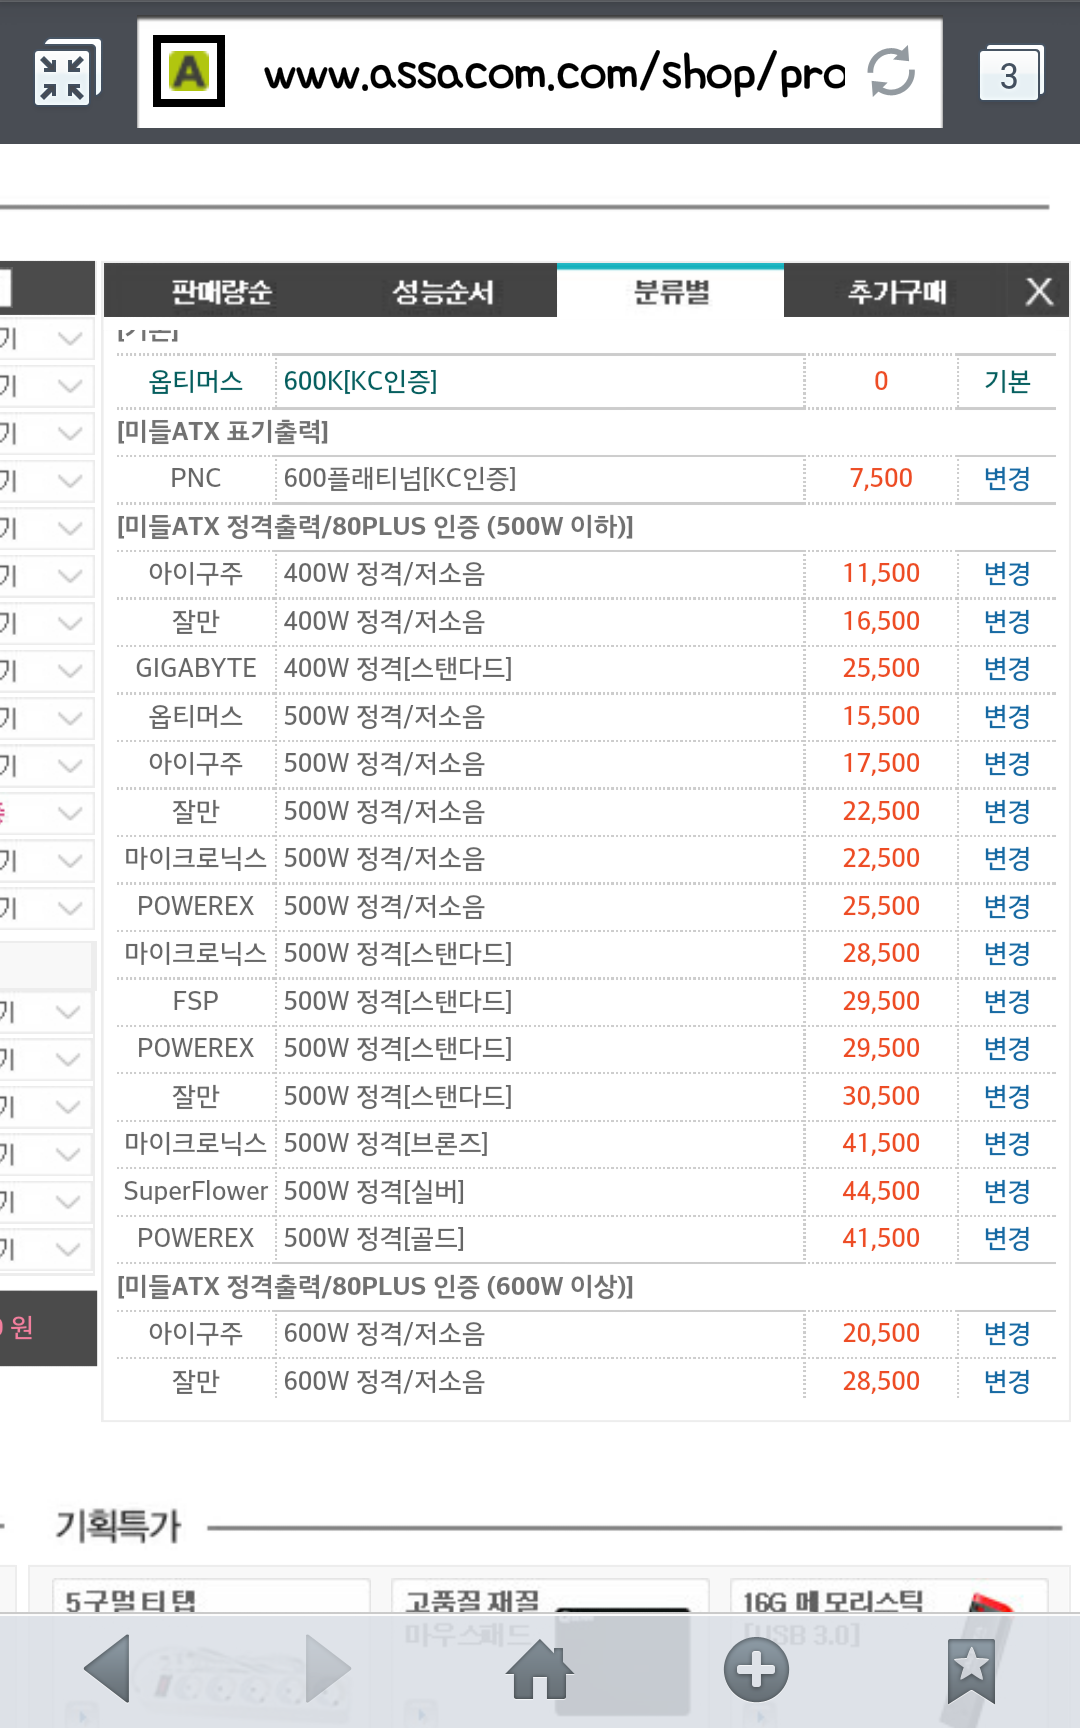Viewport: 1080px width, 1728px height.
Task: Tap the exit fullscreen icon
Action: point(67,74)
